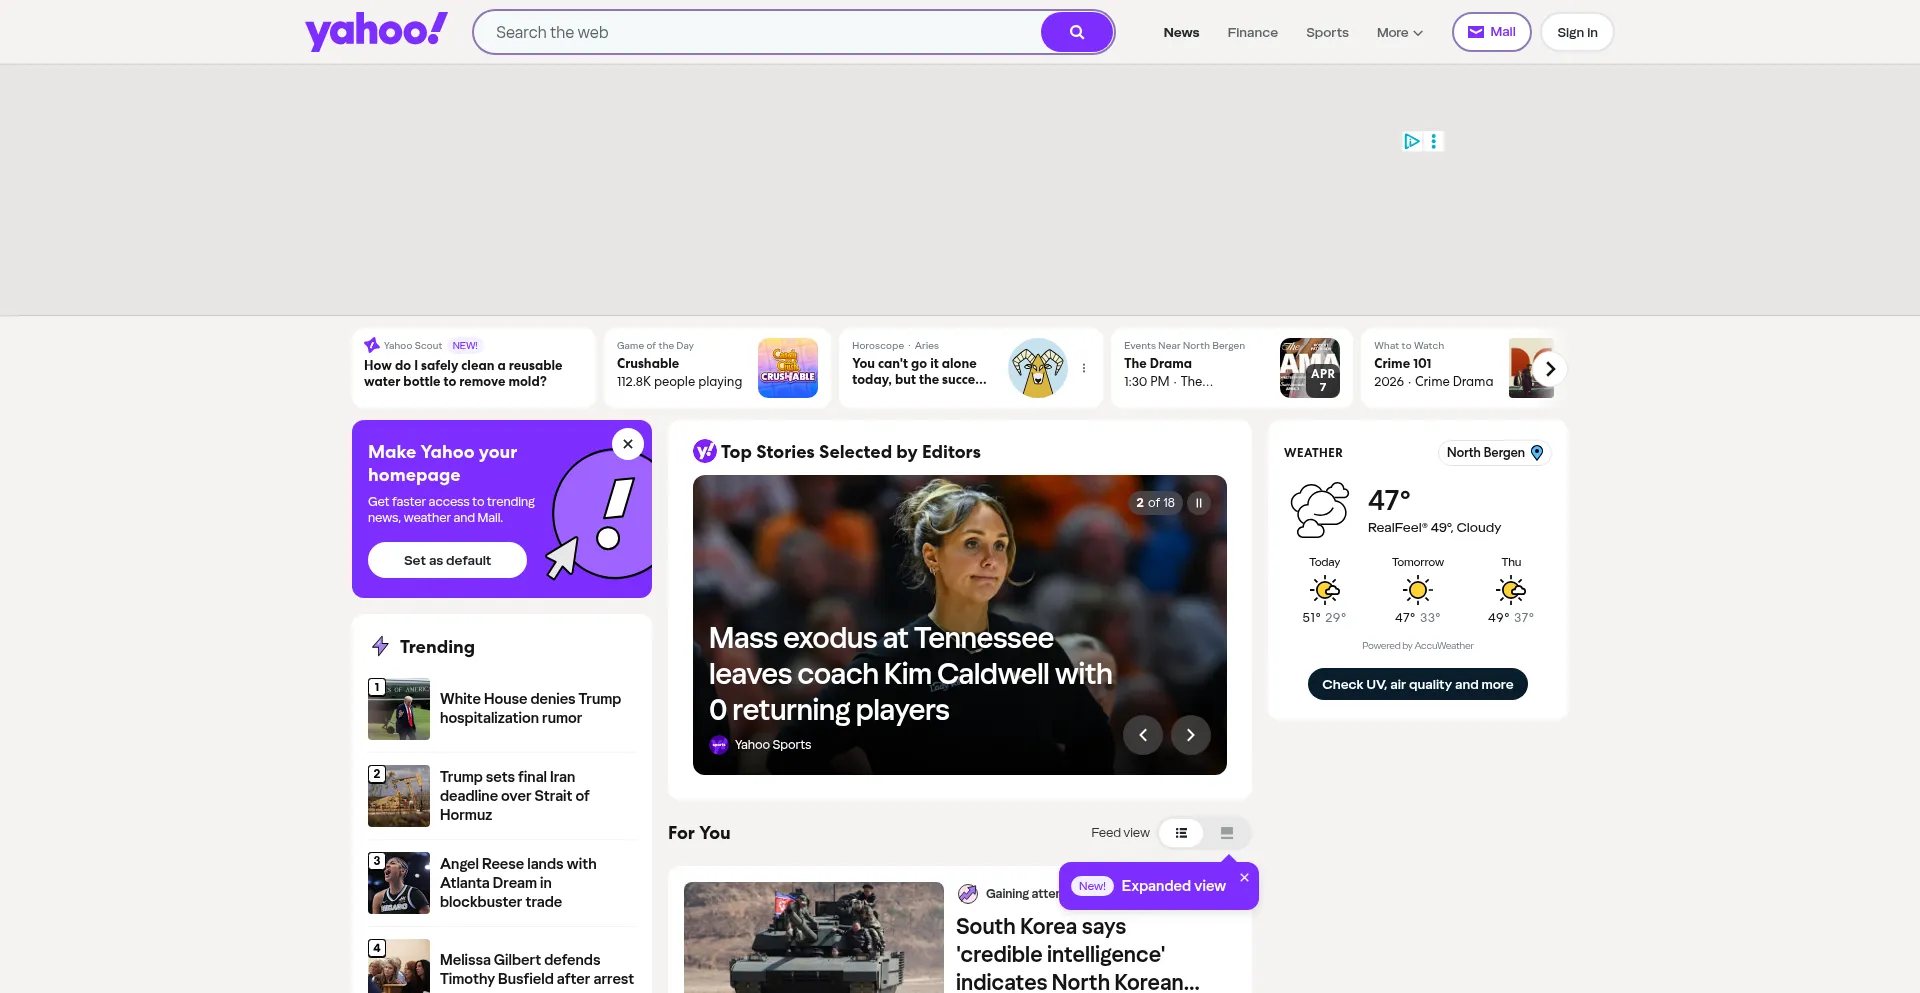Open Yahoo Mail
Screen dimensions: 1920x993
coord(1491,32)
